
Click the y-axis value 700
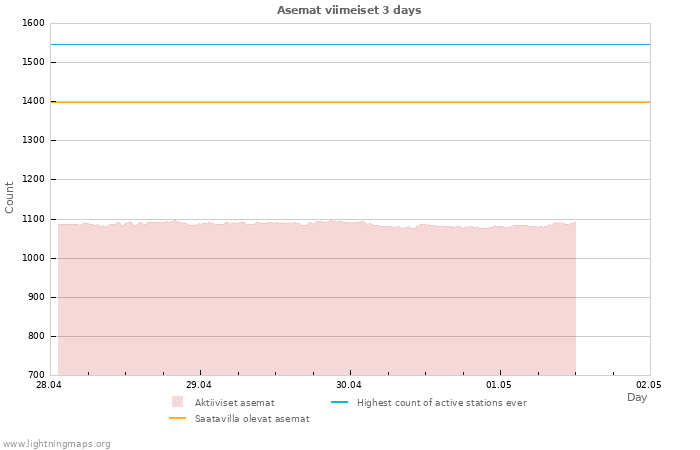tap(36, 375)
